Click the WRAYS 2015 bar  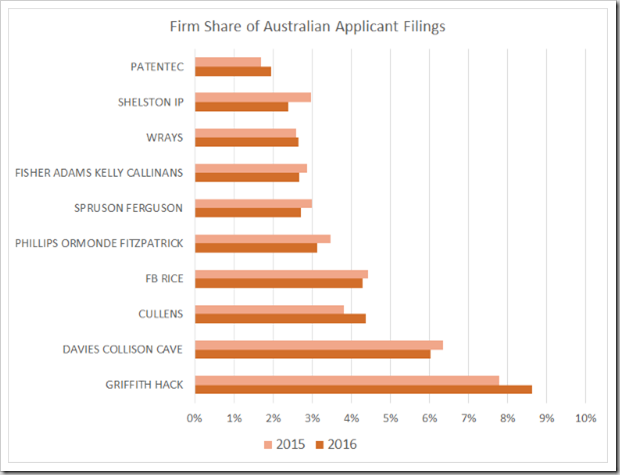pos(246,133)
